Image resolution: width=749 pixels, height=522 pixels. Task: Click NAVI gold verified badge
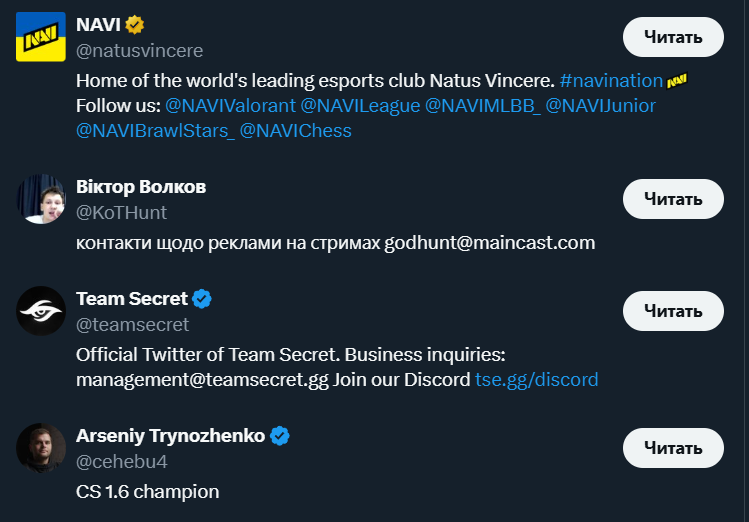coord(135,24)
